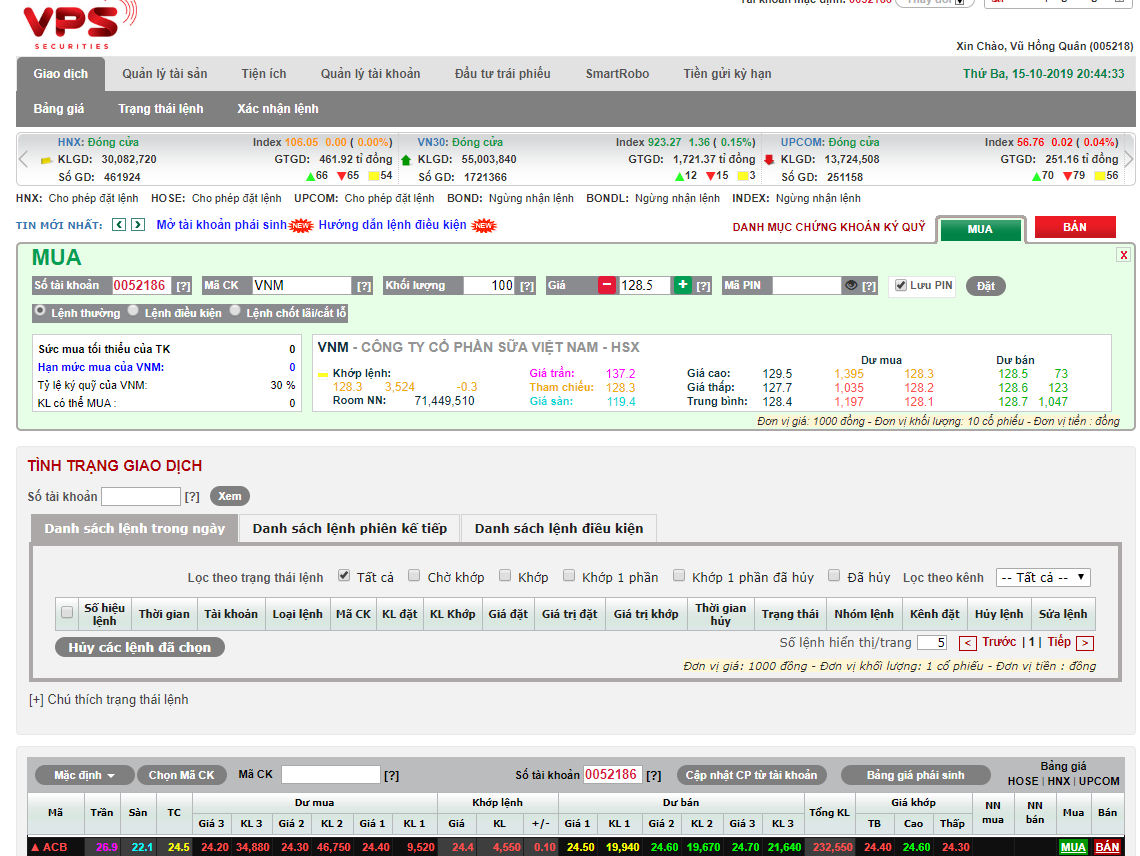Open the Mặc định dropdown

(84, 775)
